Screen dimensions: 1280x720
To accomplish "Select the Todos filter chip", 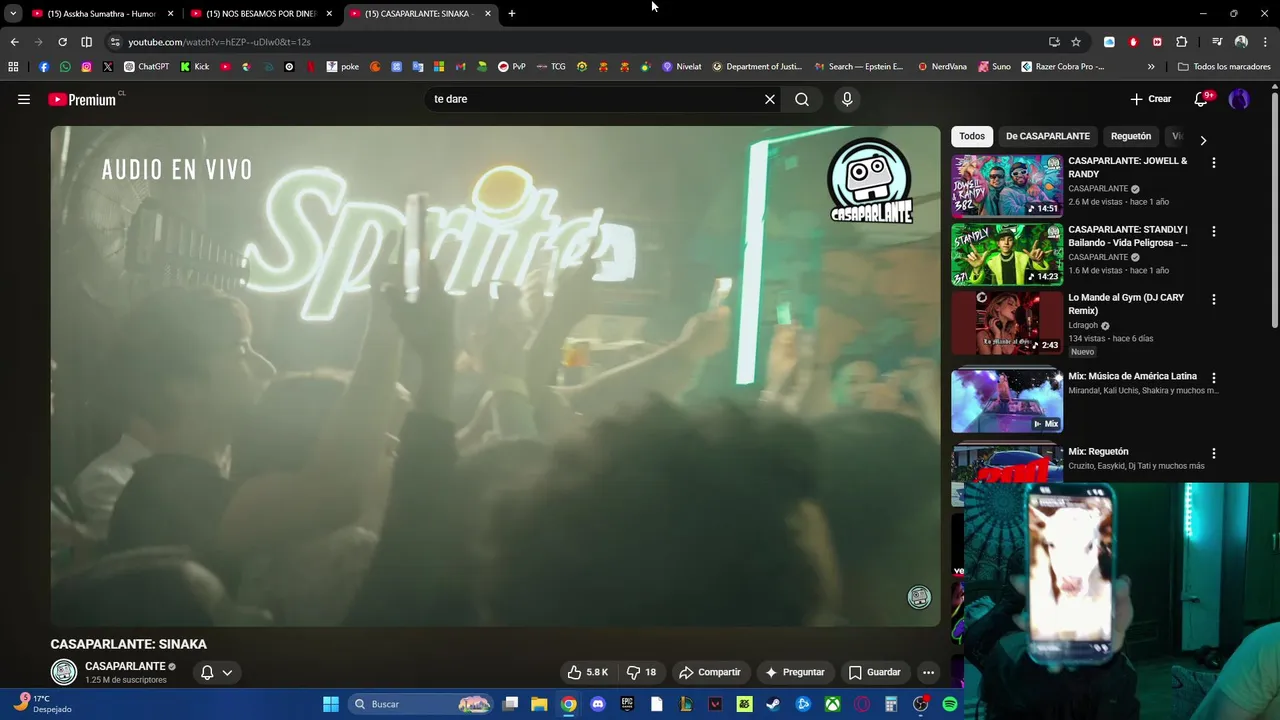I will 972,136.
